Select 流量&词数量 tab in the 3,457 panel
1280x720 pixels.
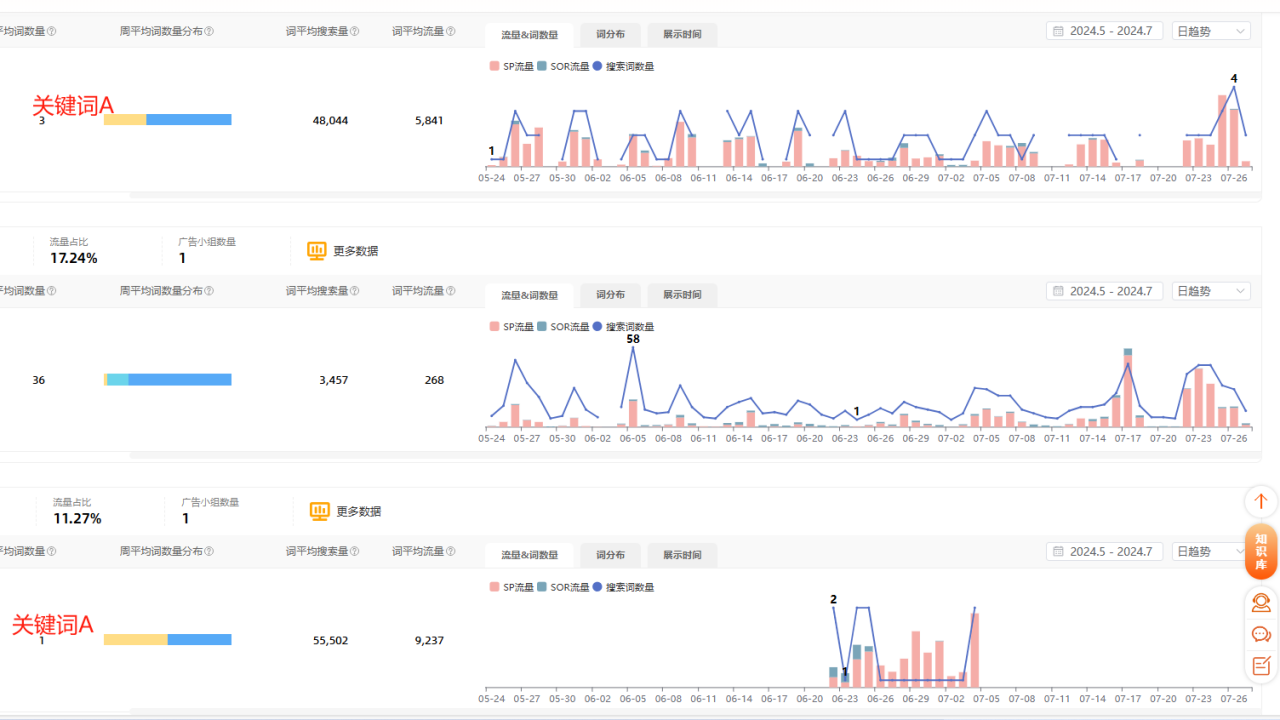coord(529,295)
